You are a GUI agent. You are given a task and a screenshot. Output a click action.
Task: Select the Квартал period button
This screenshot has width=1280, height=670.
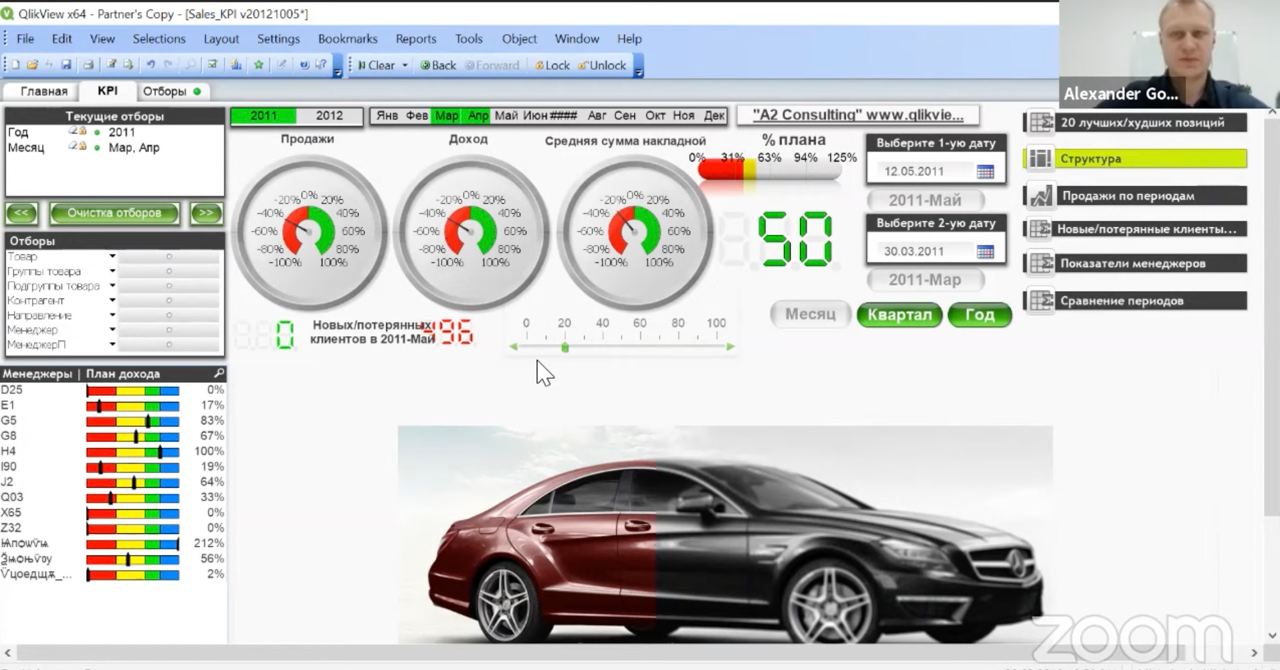(899, 314)
